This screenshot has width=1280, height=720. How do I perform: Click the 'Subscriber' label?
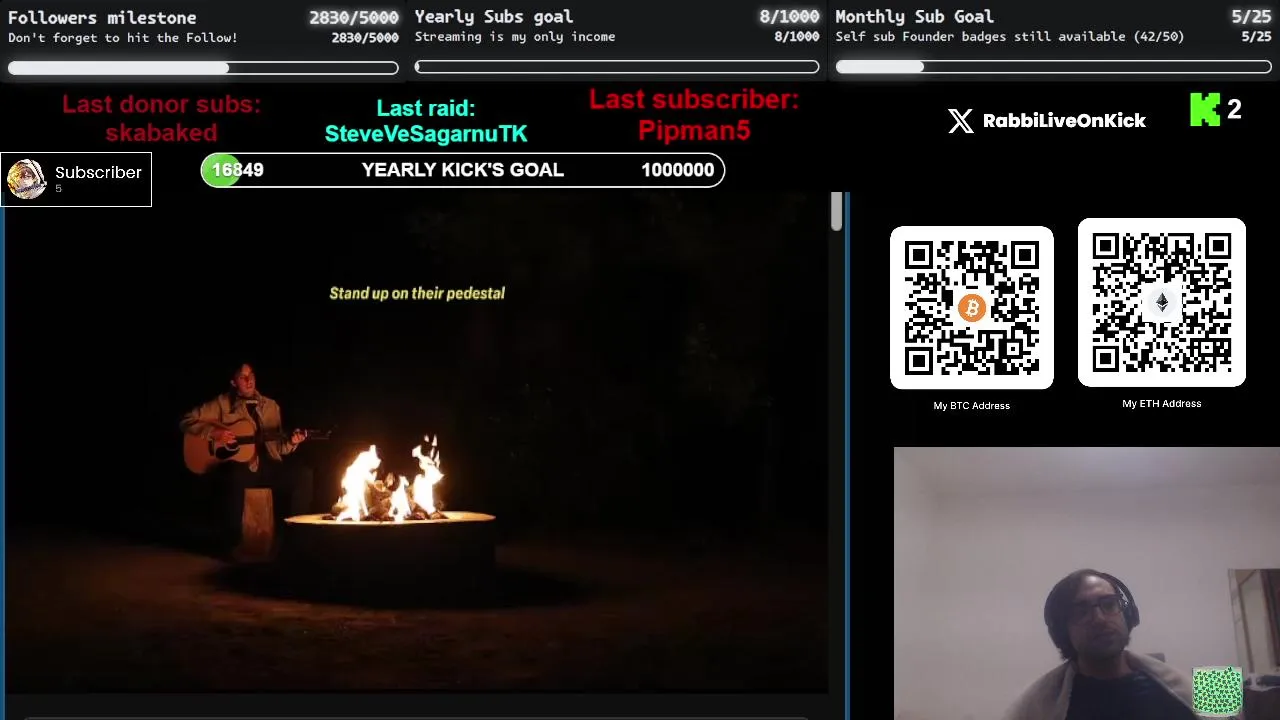click(98, 172)
